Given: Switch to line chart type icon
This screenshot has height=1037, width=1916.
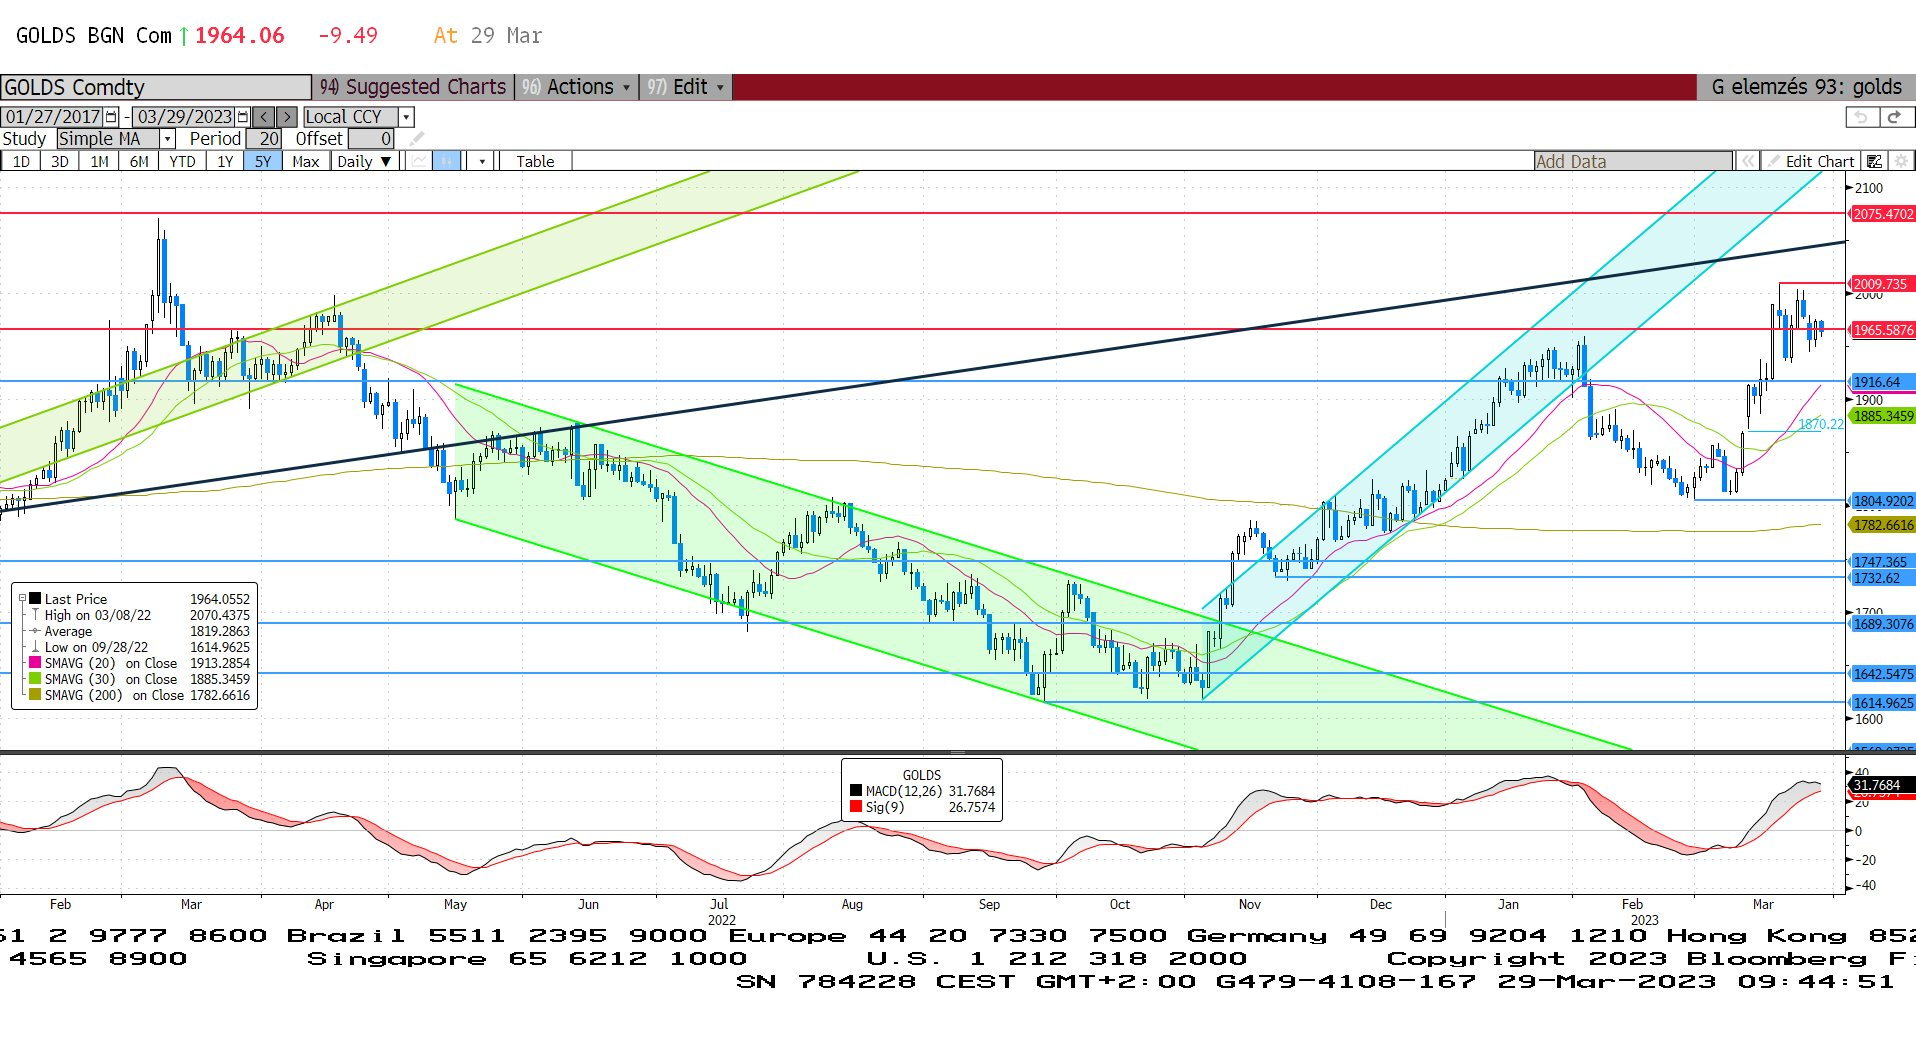Looking at the screenshot, I should pyautogui.click(x=420, y=161).
